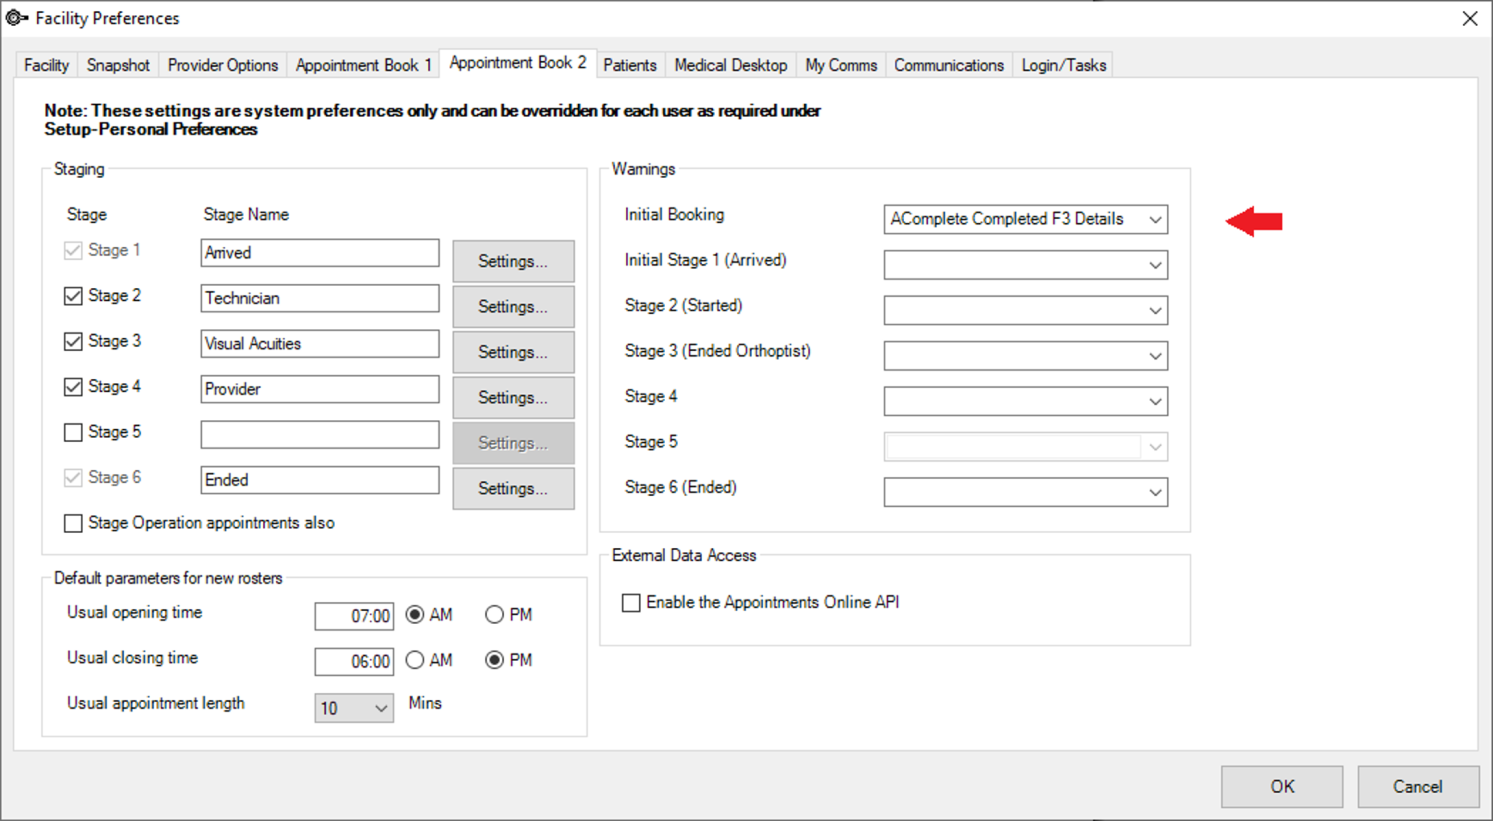Image resolution: width=1493 pixels, height=821 pixels.
Task: Click the usual closing time field 06:00
Action: coord(354,661)
